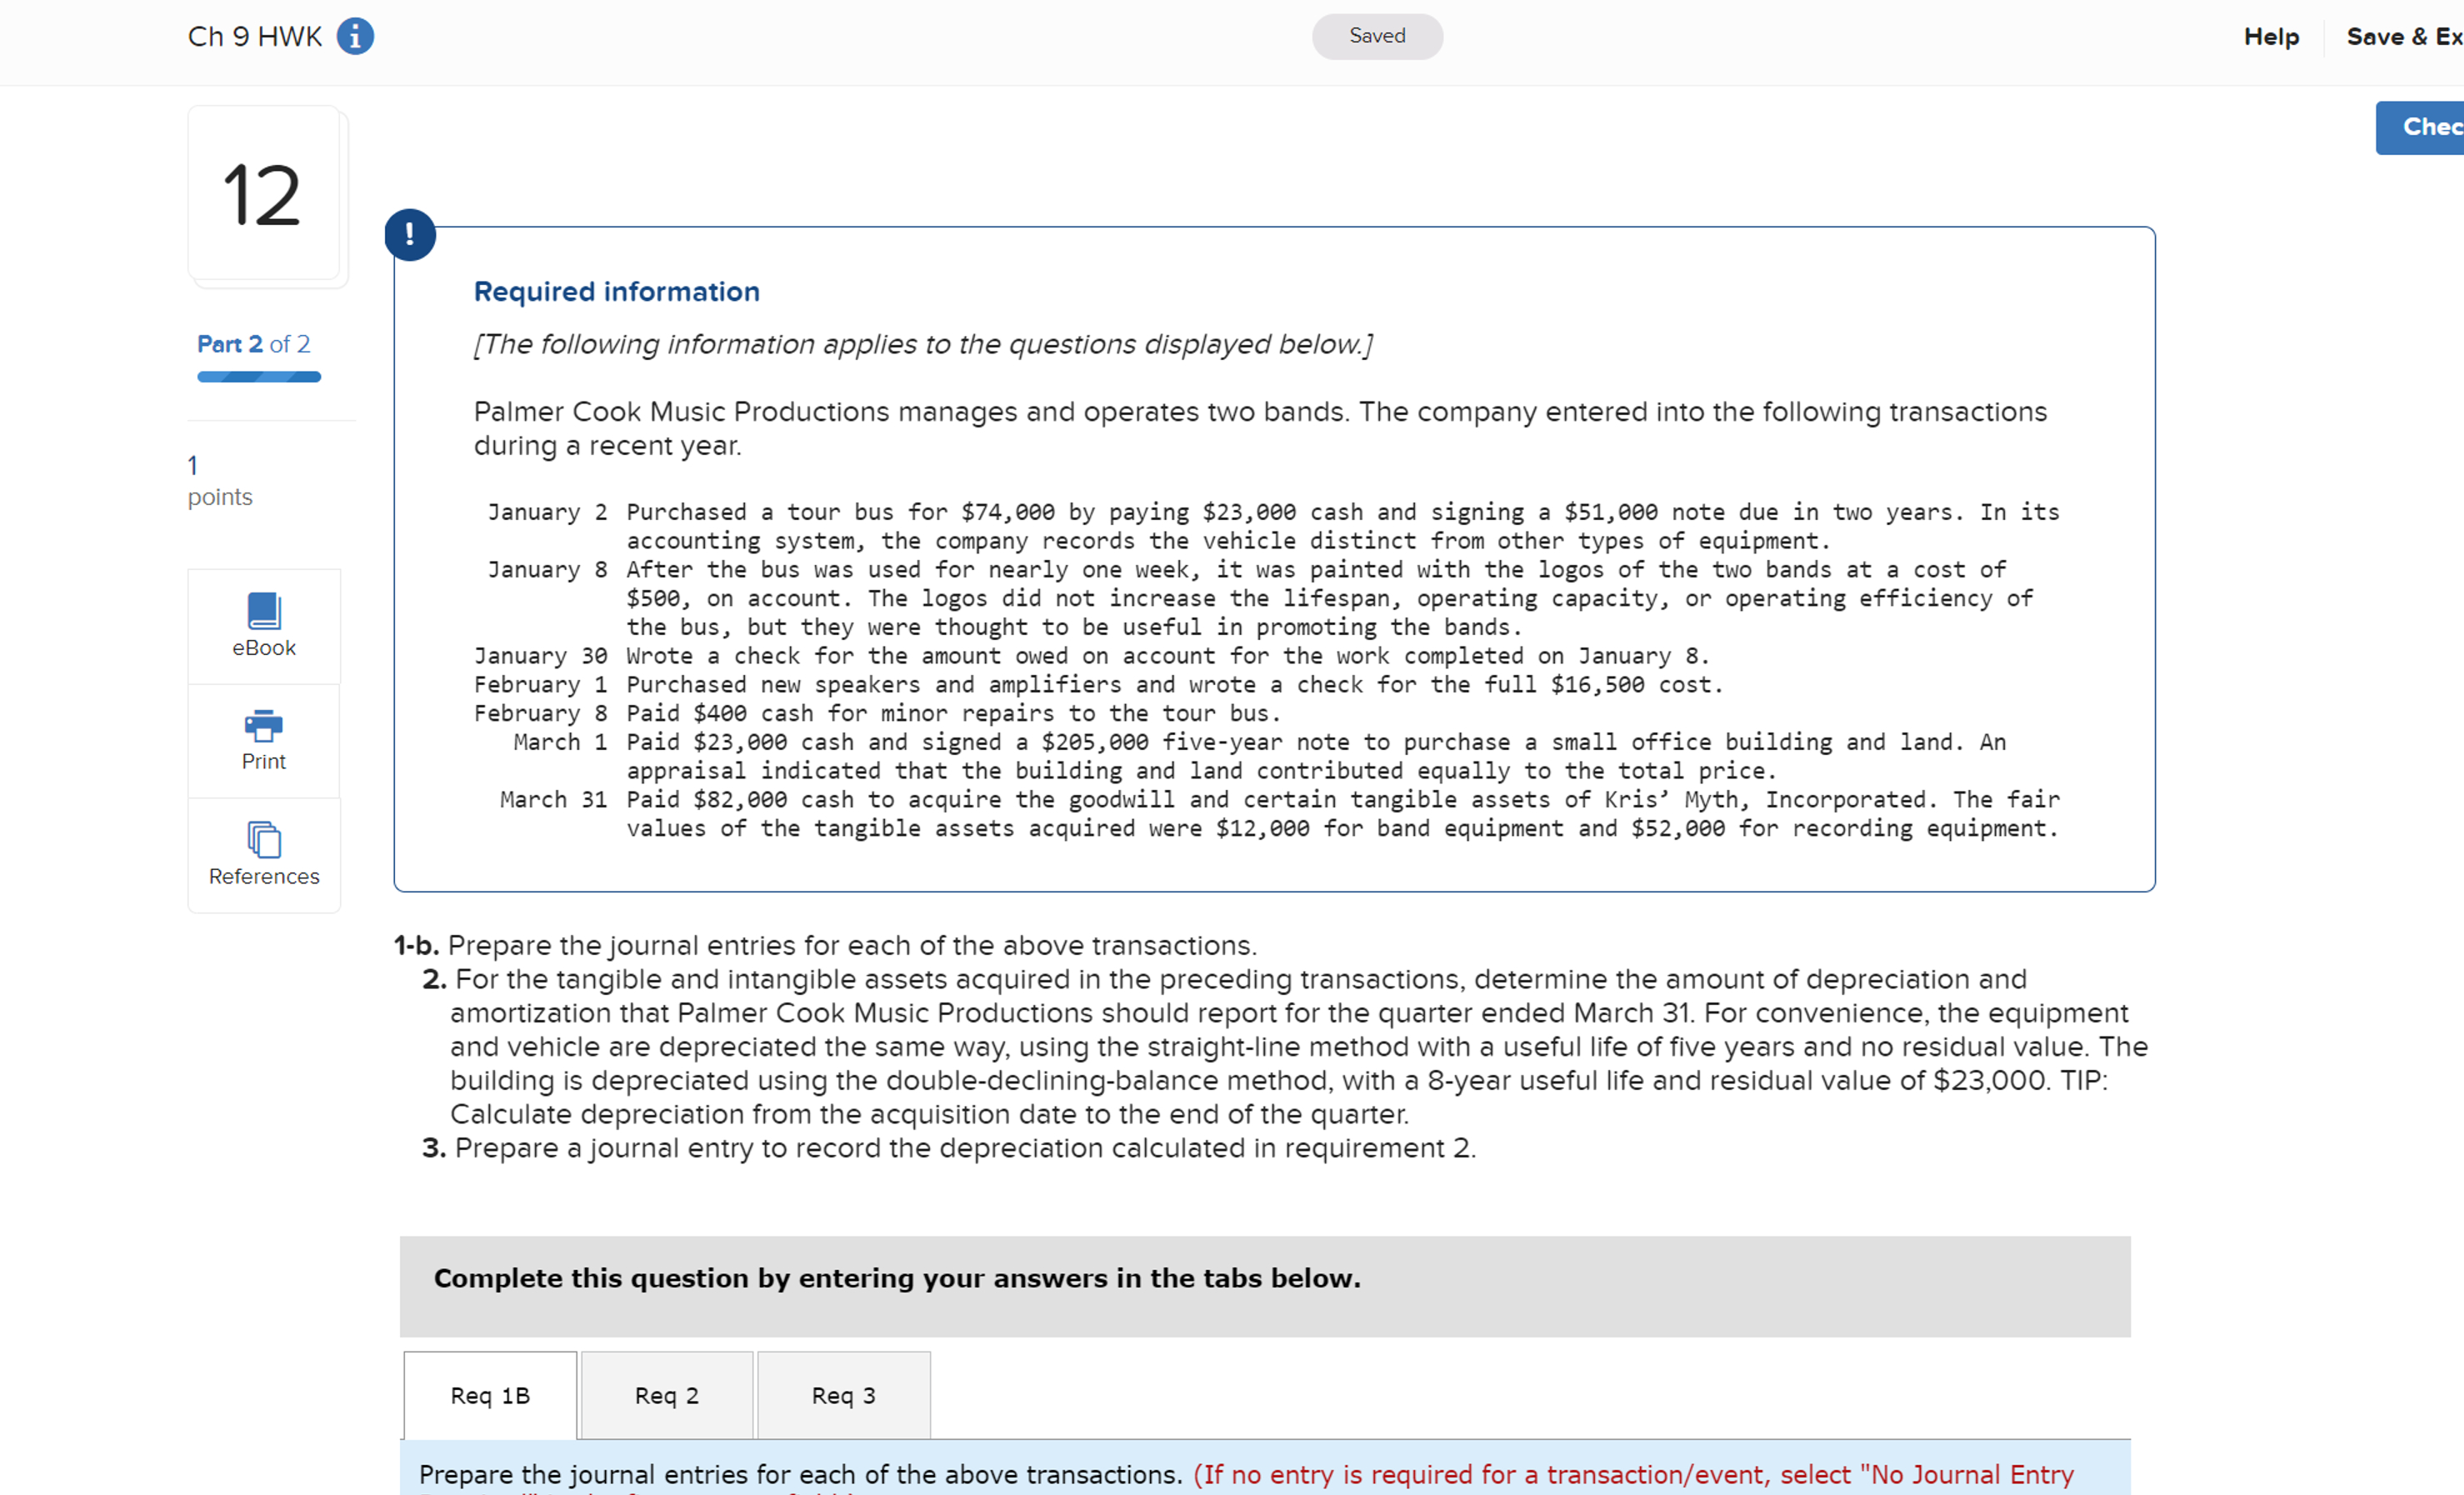
Task: Click the info icon beside Ch 9 HWK
Action: tap(357, 36)
